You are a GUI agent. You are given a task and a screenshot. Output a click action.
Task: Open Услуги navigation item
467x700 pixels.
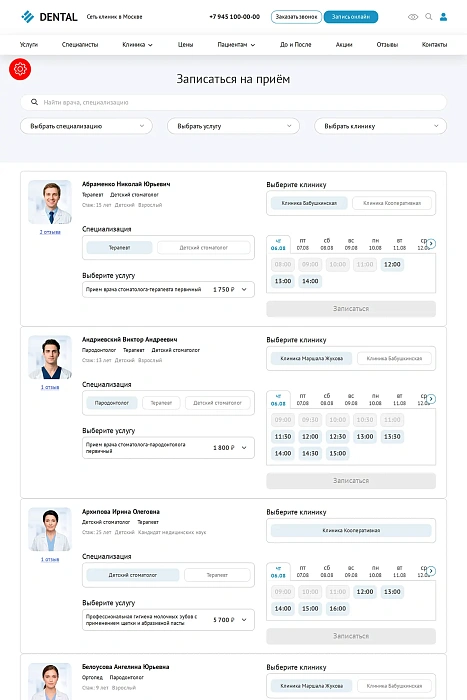tap(29, 45)
